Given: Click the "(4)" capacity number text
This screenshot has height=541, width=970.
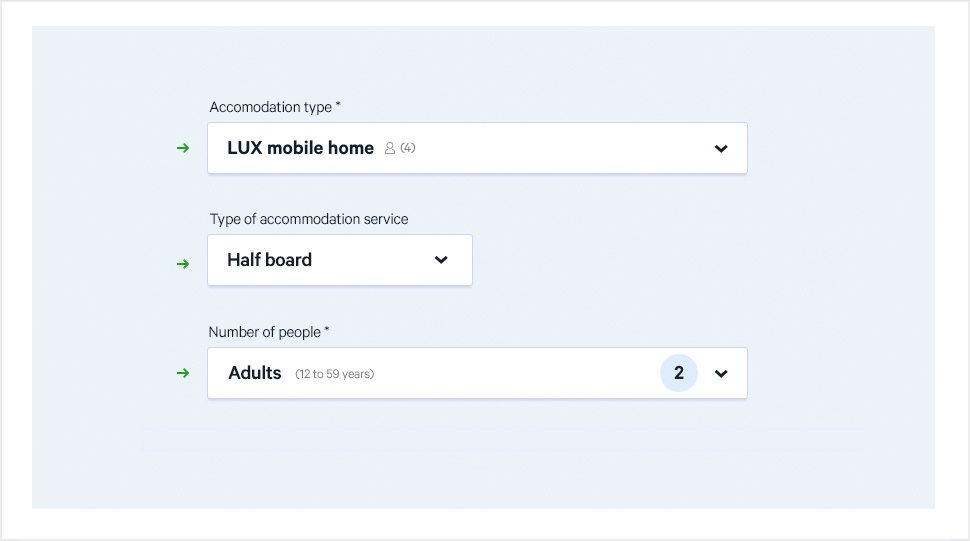Looking at the screenshot, I should click(x=408, y=148).
